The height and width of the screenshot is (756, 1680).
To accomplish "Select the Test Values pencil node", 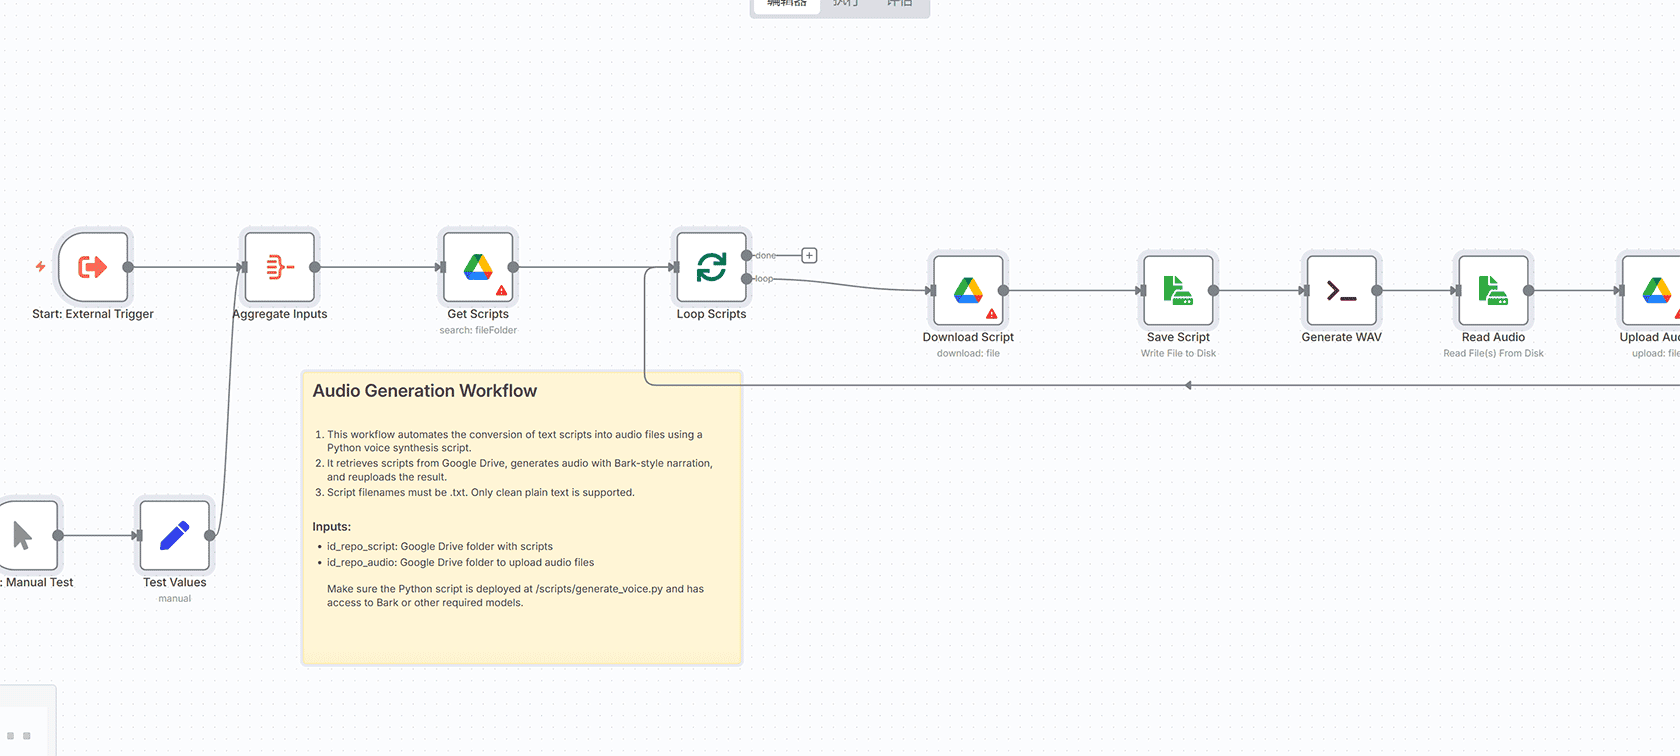I will [x=174, y=536].
